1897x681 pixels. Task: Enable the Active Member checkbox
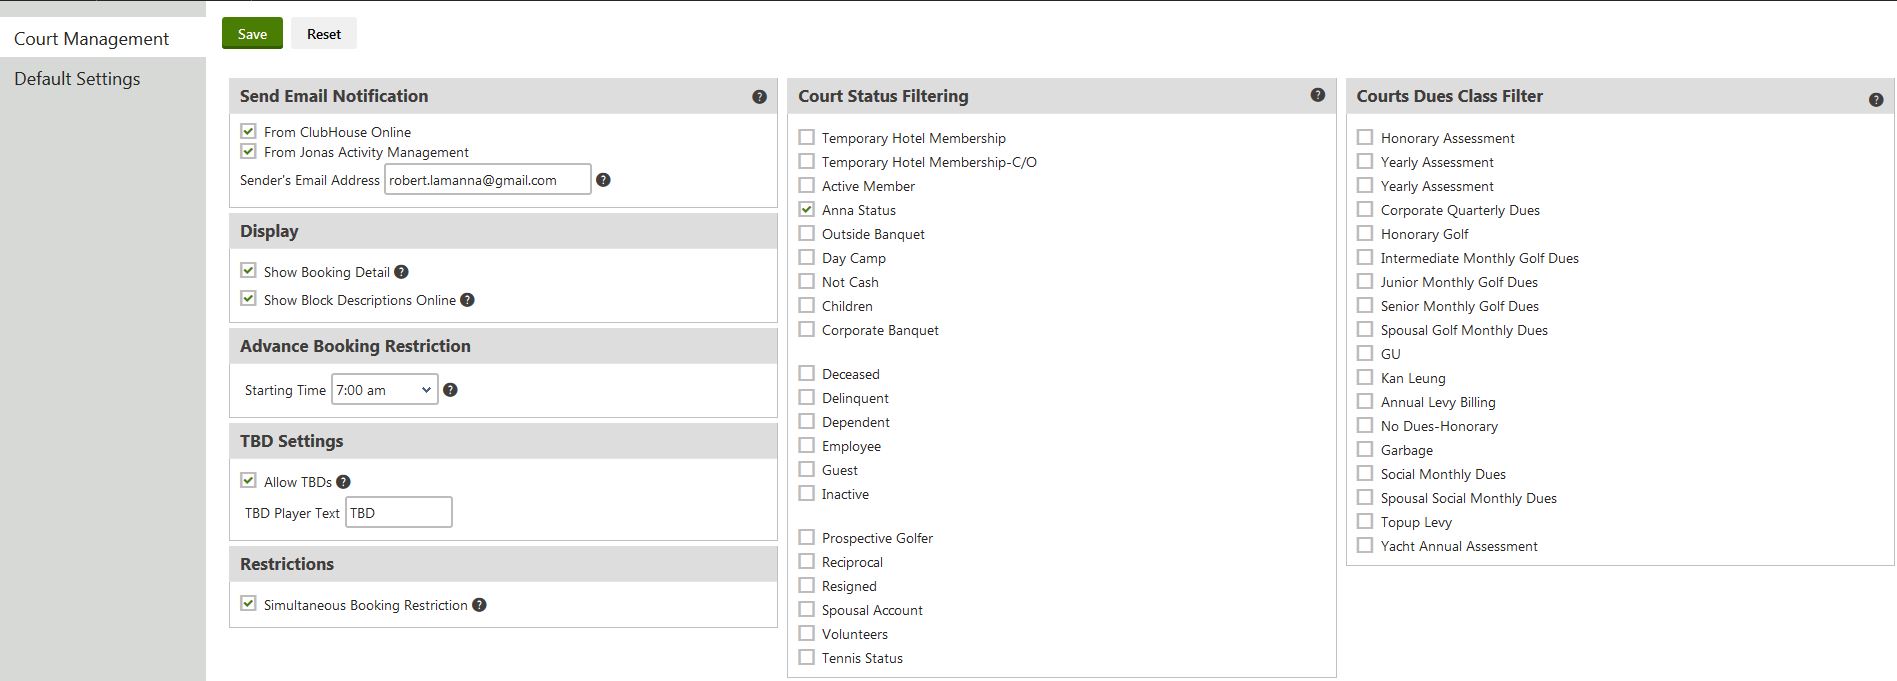tap(807, 186)
